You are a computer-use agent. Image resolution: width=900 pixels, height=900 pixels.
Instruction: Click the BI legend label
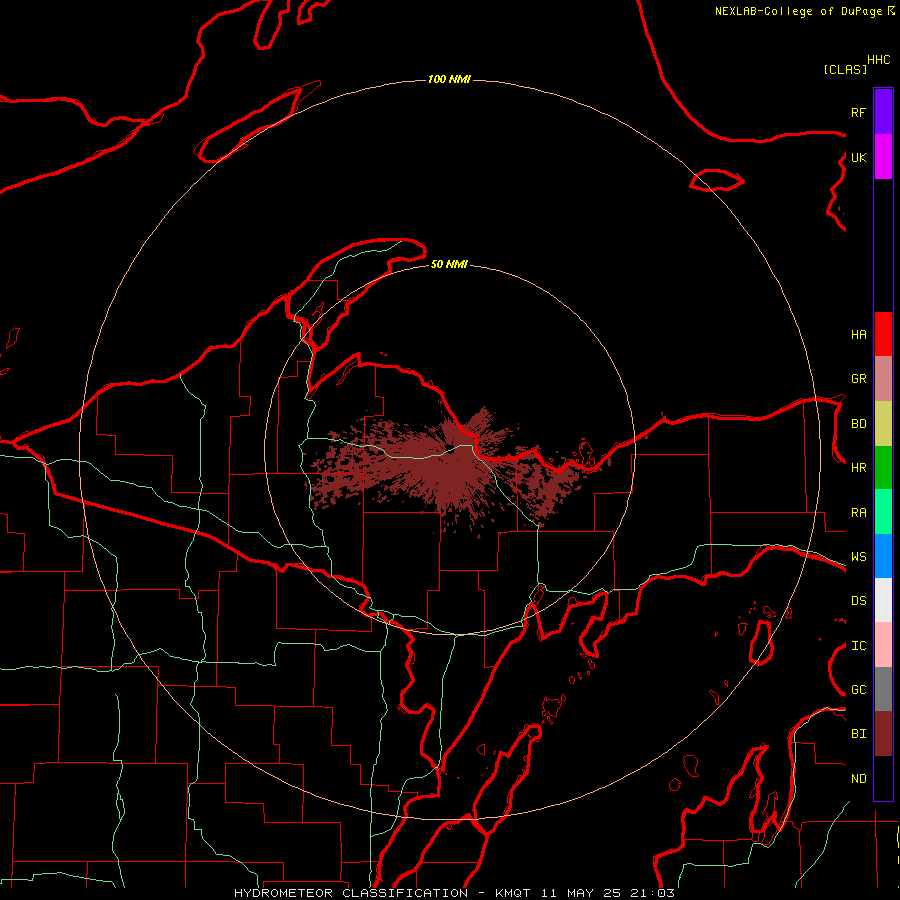[x=859, y=734]
